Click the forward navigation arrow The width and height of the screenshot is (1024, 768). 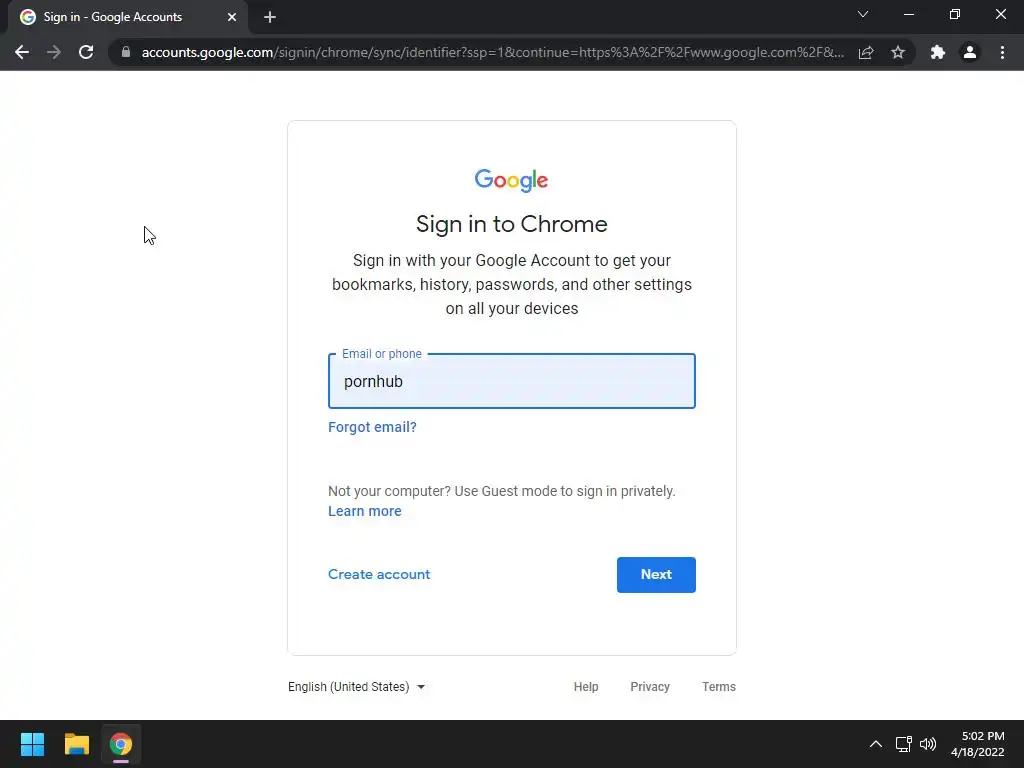pyautogui.click(x=54, y=52)
